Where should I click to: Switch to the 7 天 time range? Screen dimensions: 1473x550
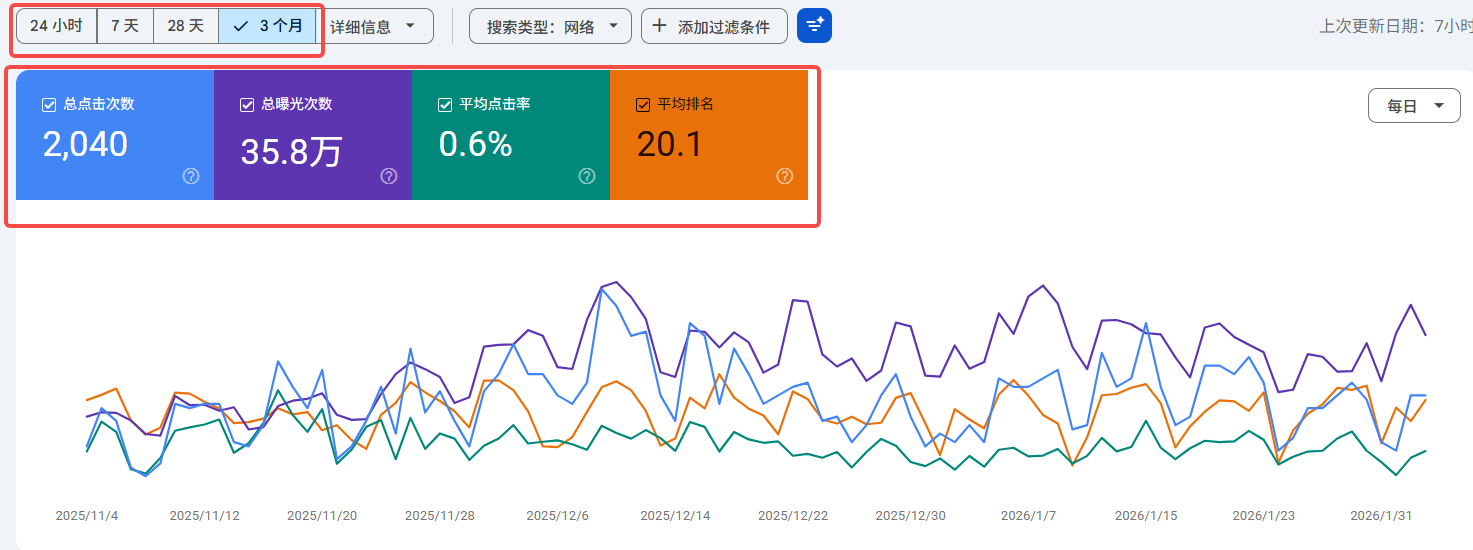click(x=125, y=26)
